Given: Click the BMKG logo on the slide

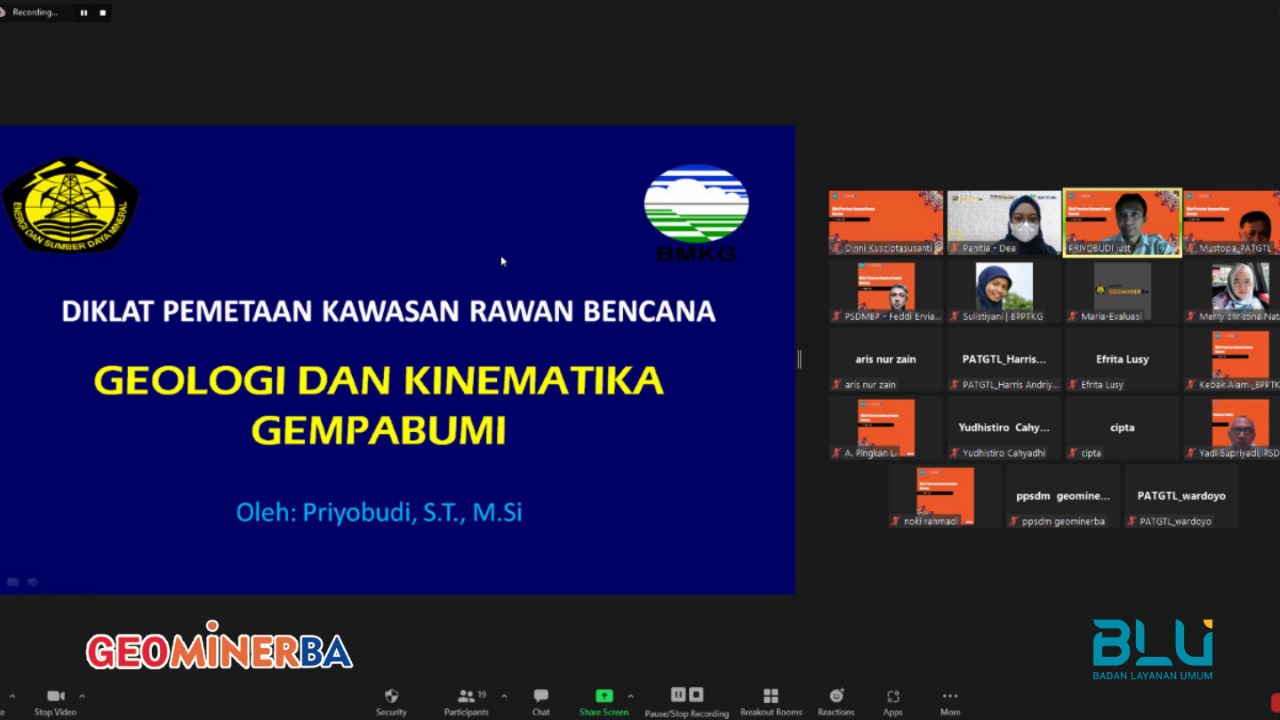Looking at the screenshot, I should pyautogui.click(x=696, y=213).
